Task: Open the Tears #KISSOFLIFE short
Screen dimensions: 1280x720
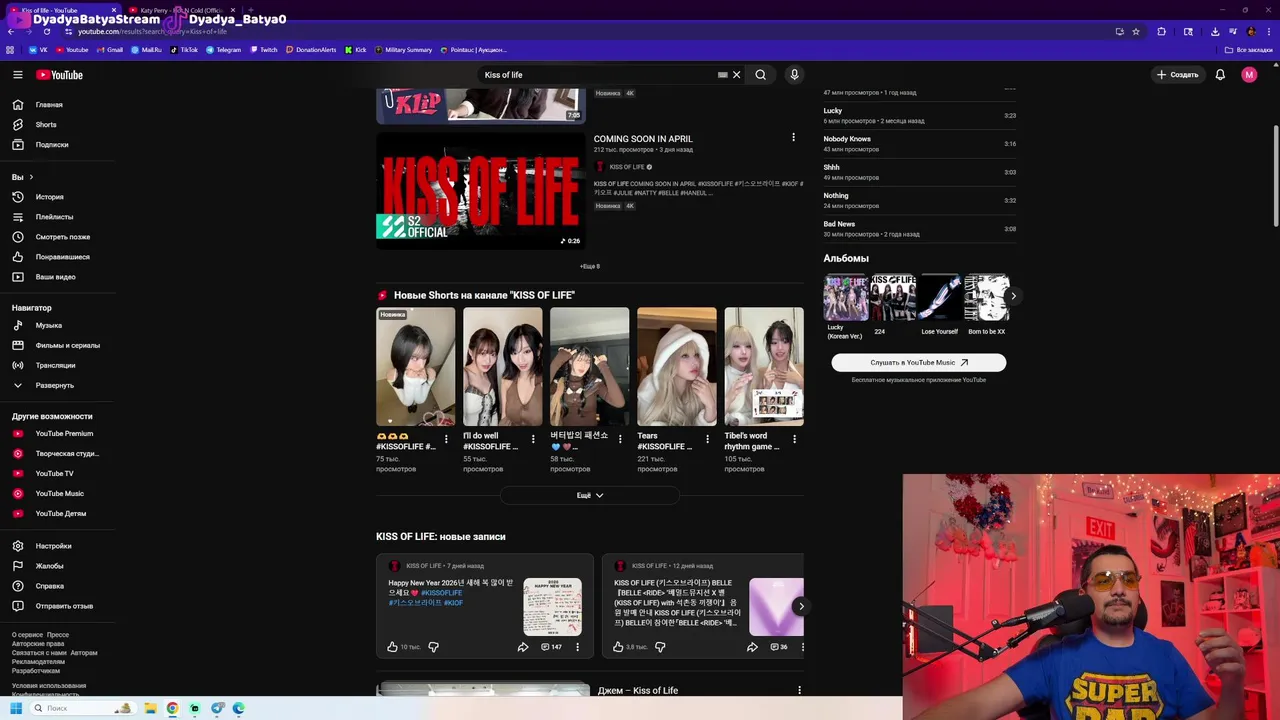Action: click(677, 367)
